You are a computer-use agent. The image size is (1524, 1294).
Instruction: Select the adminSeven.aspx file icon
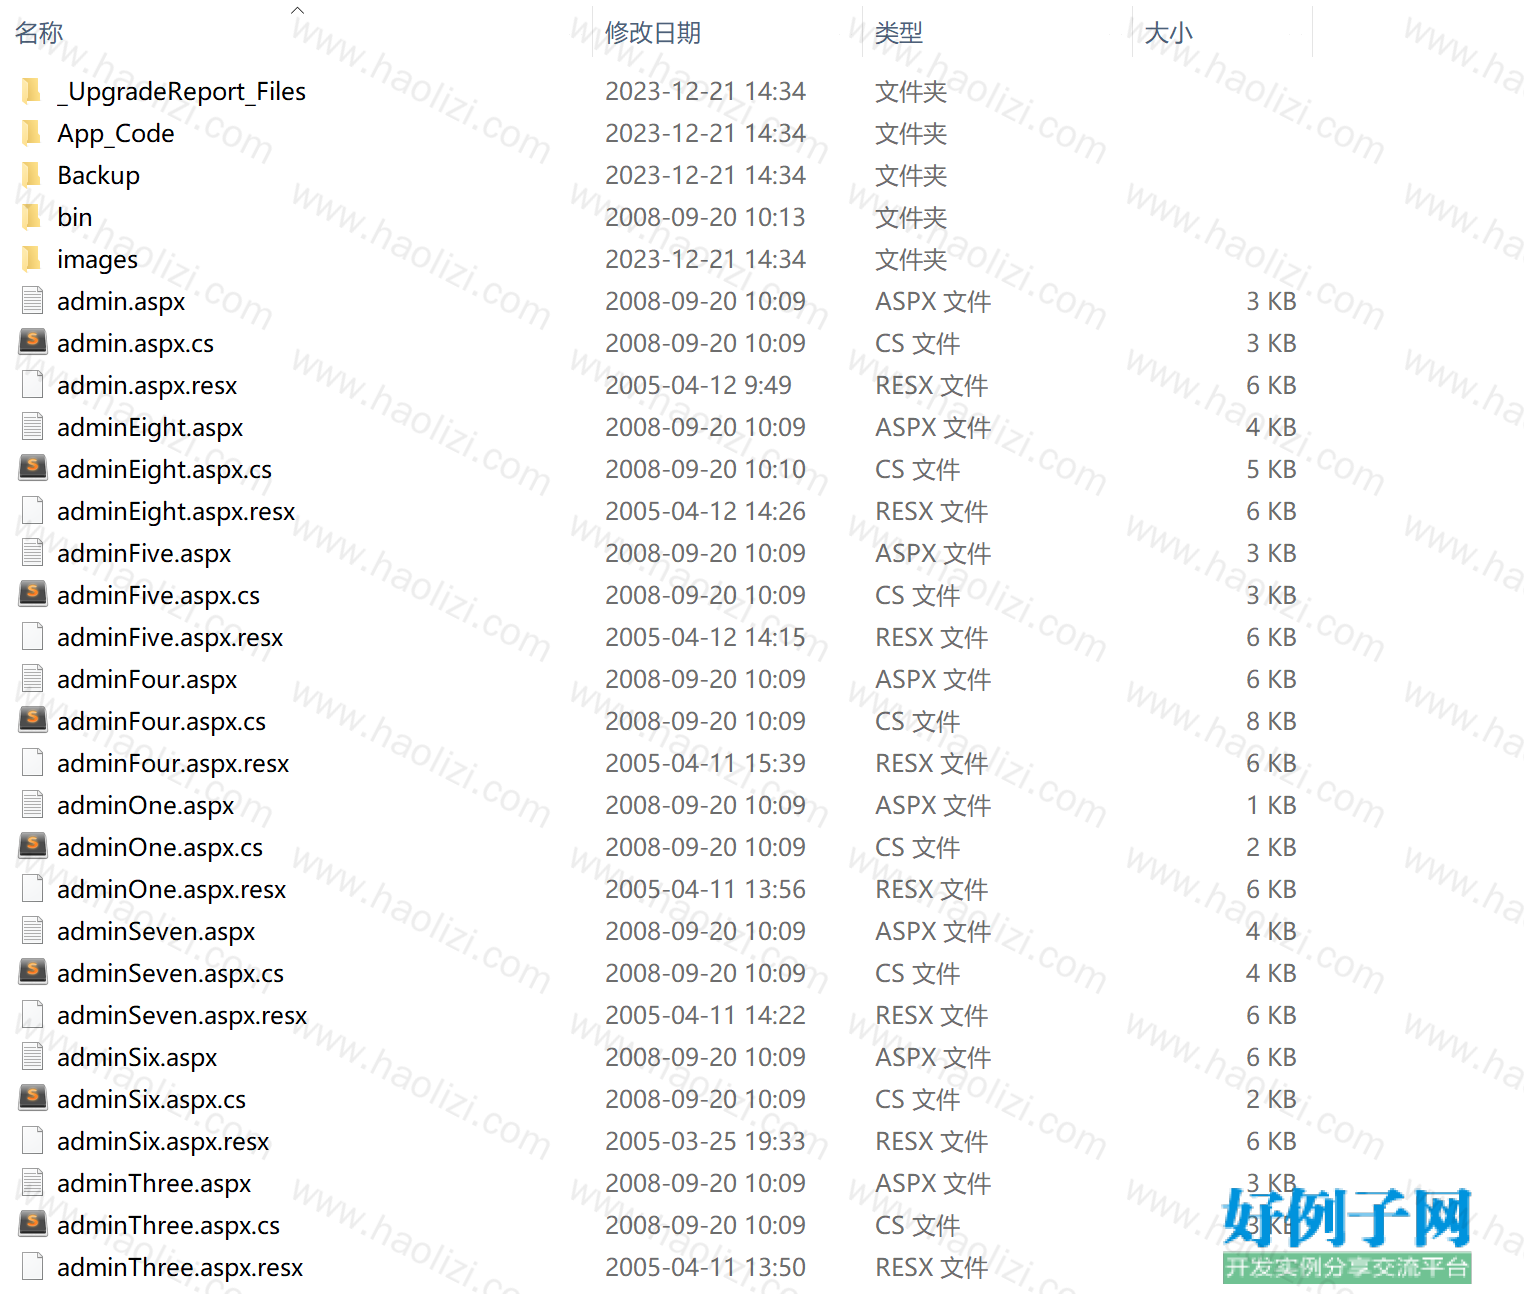(32, 931)
